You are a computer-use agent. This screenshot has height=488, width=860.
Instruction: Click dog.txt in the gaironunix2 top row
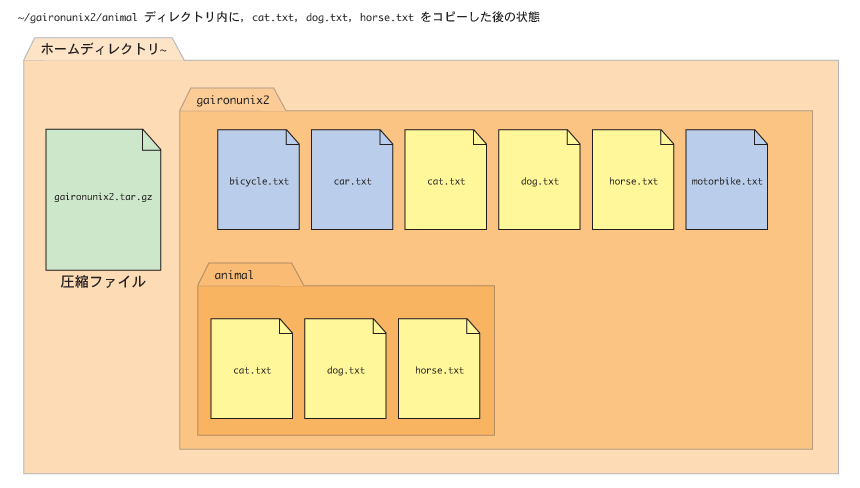539,179
